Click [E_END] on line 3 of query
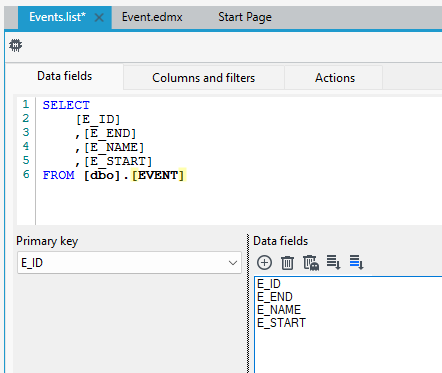The width and height of the screenshot is (442, 373). (x=110, y=133)
